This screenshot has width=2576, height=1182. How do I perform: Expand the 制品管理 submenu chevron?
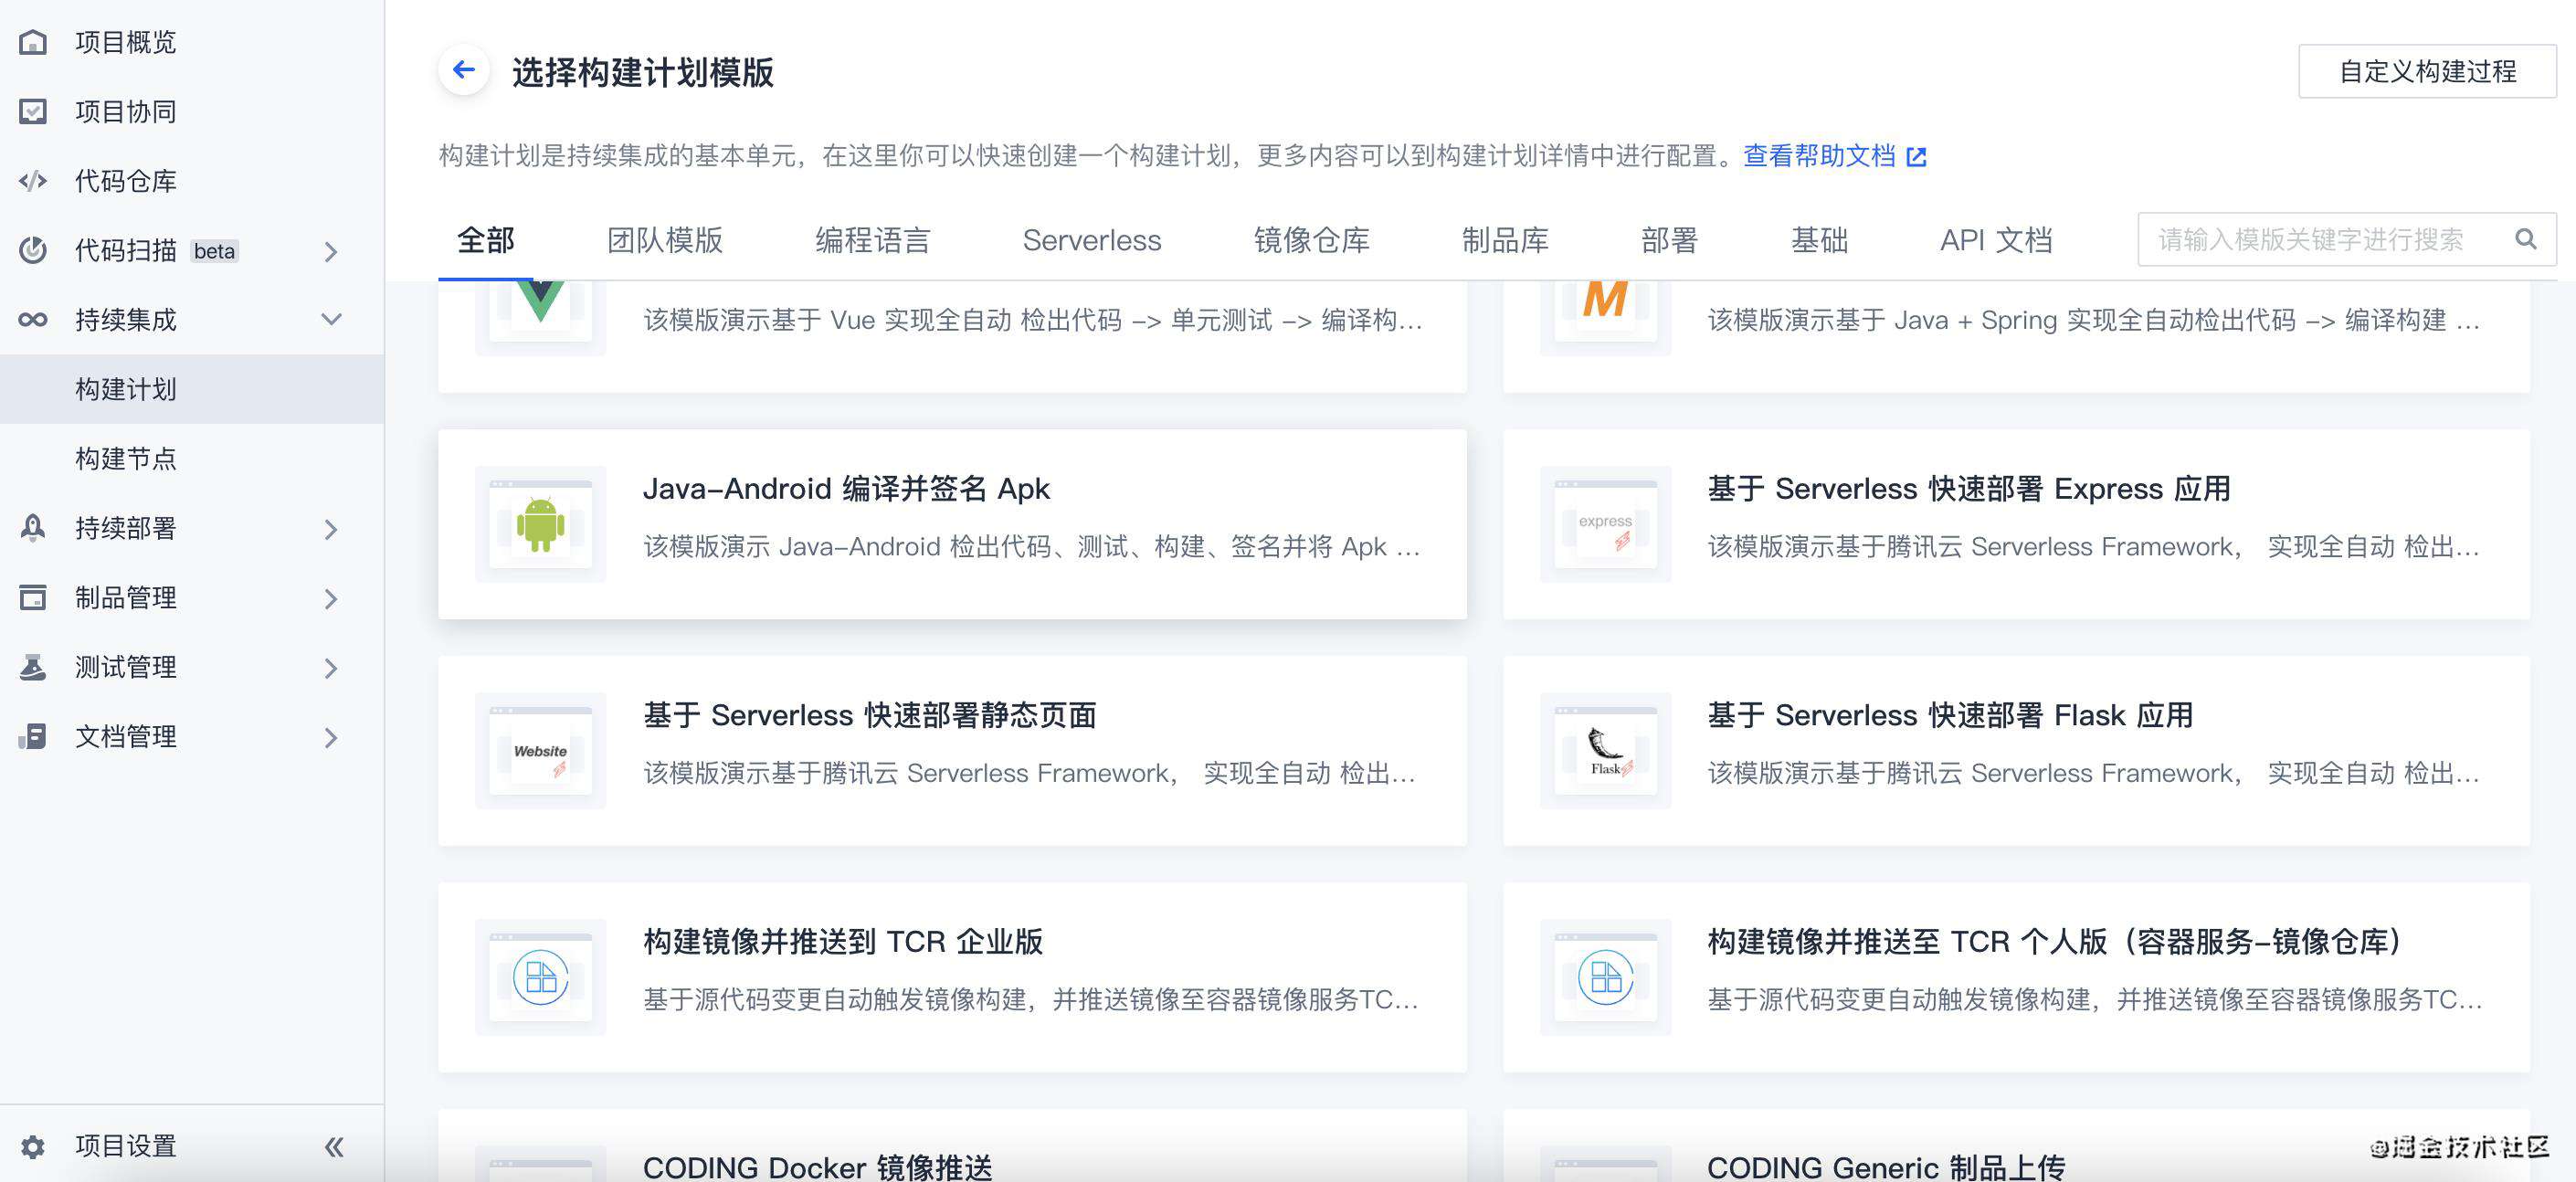(331, 599)
